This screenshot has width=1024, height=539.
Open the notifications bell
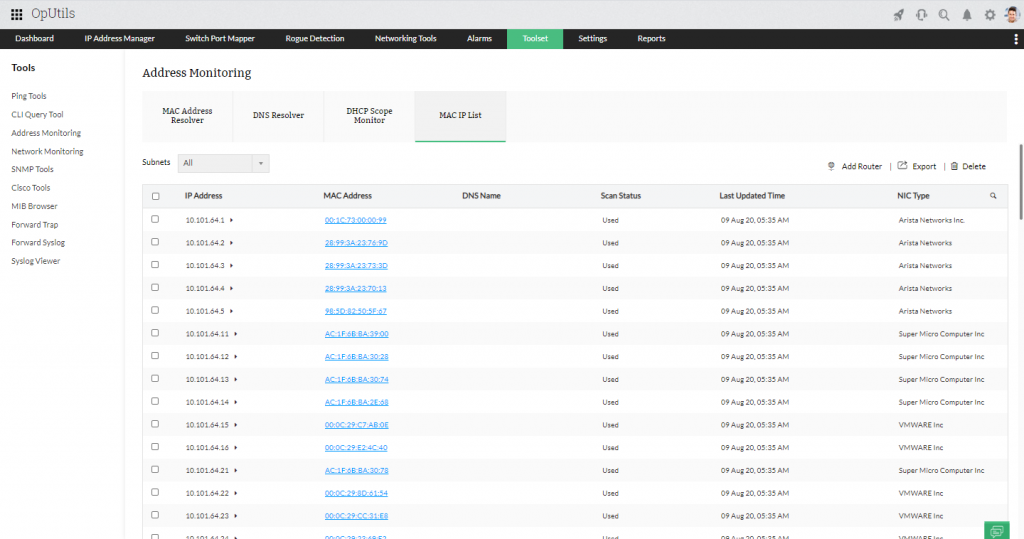pos(967,14)
